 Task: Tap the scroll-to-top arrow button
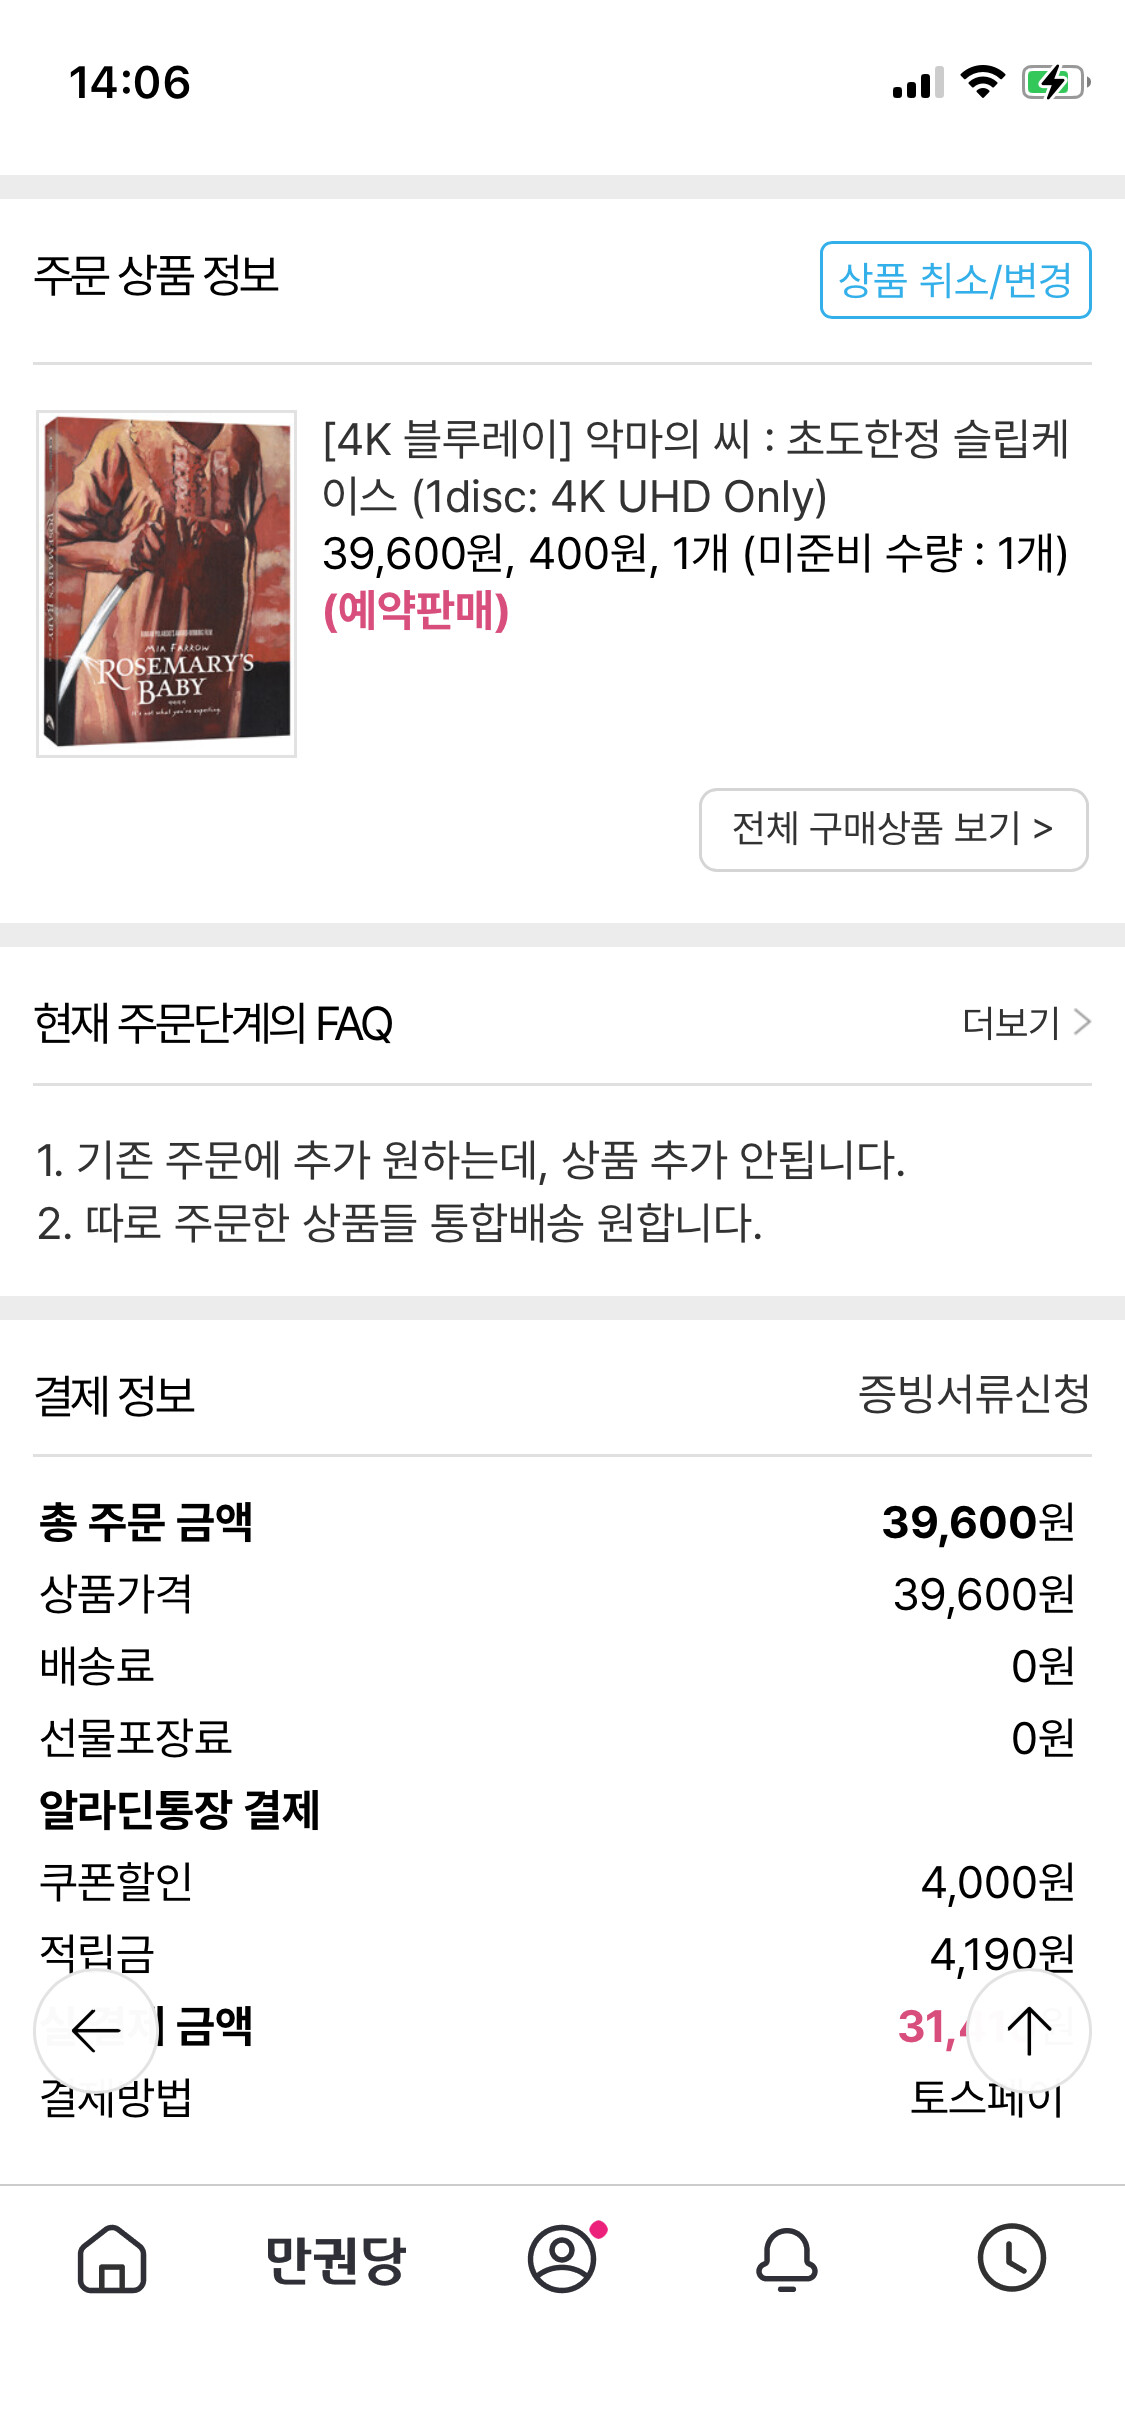[1029, 2031]
